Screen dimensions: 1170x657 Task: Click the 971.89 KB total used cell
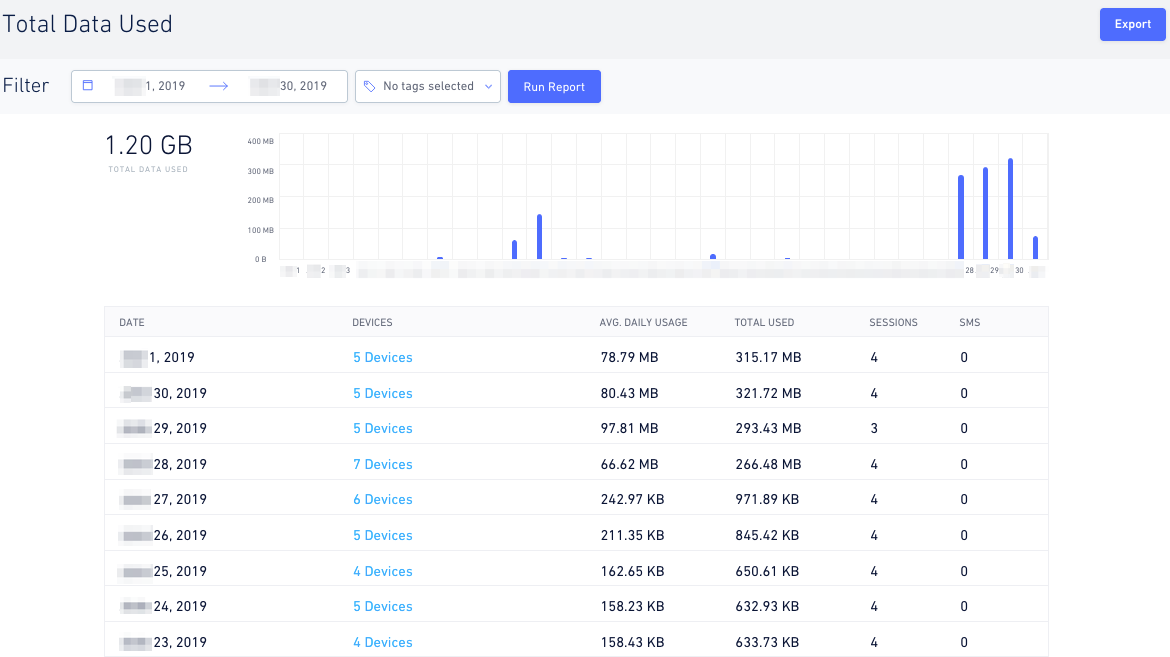tap(767, 499)
